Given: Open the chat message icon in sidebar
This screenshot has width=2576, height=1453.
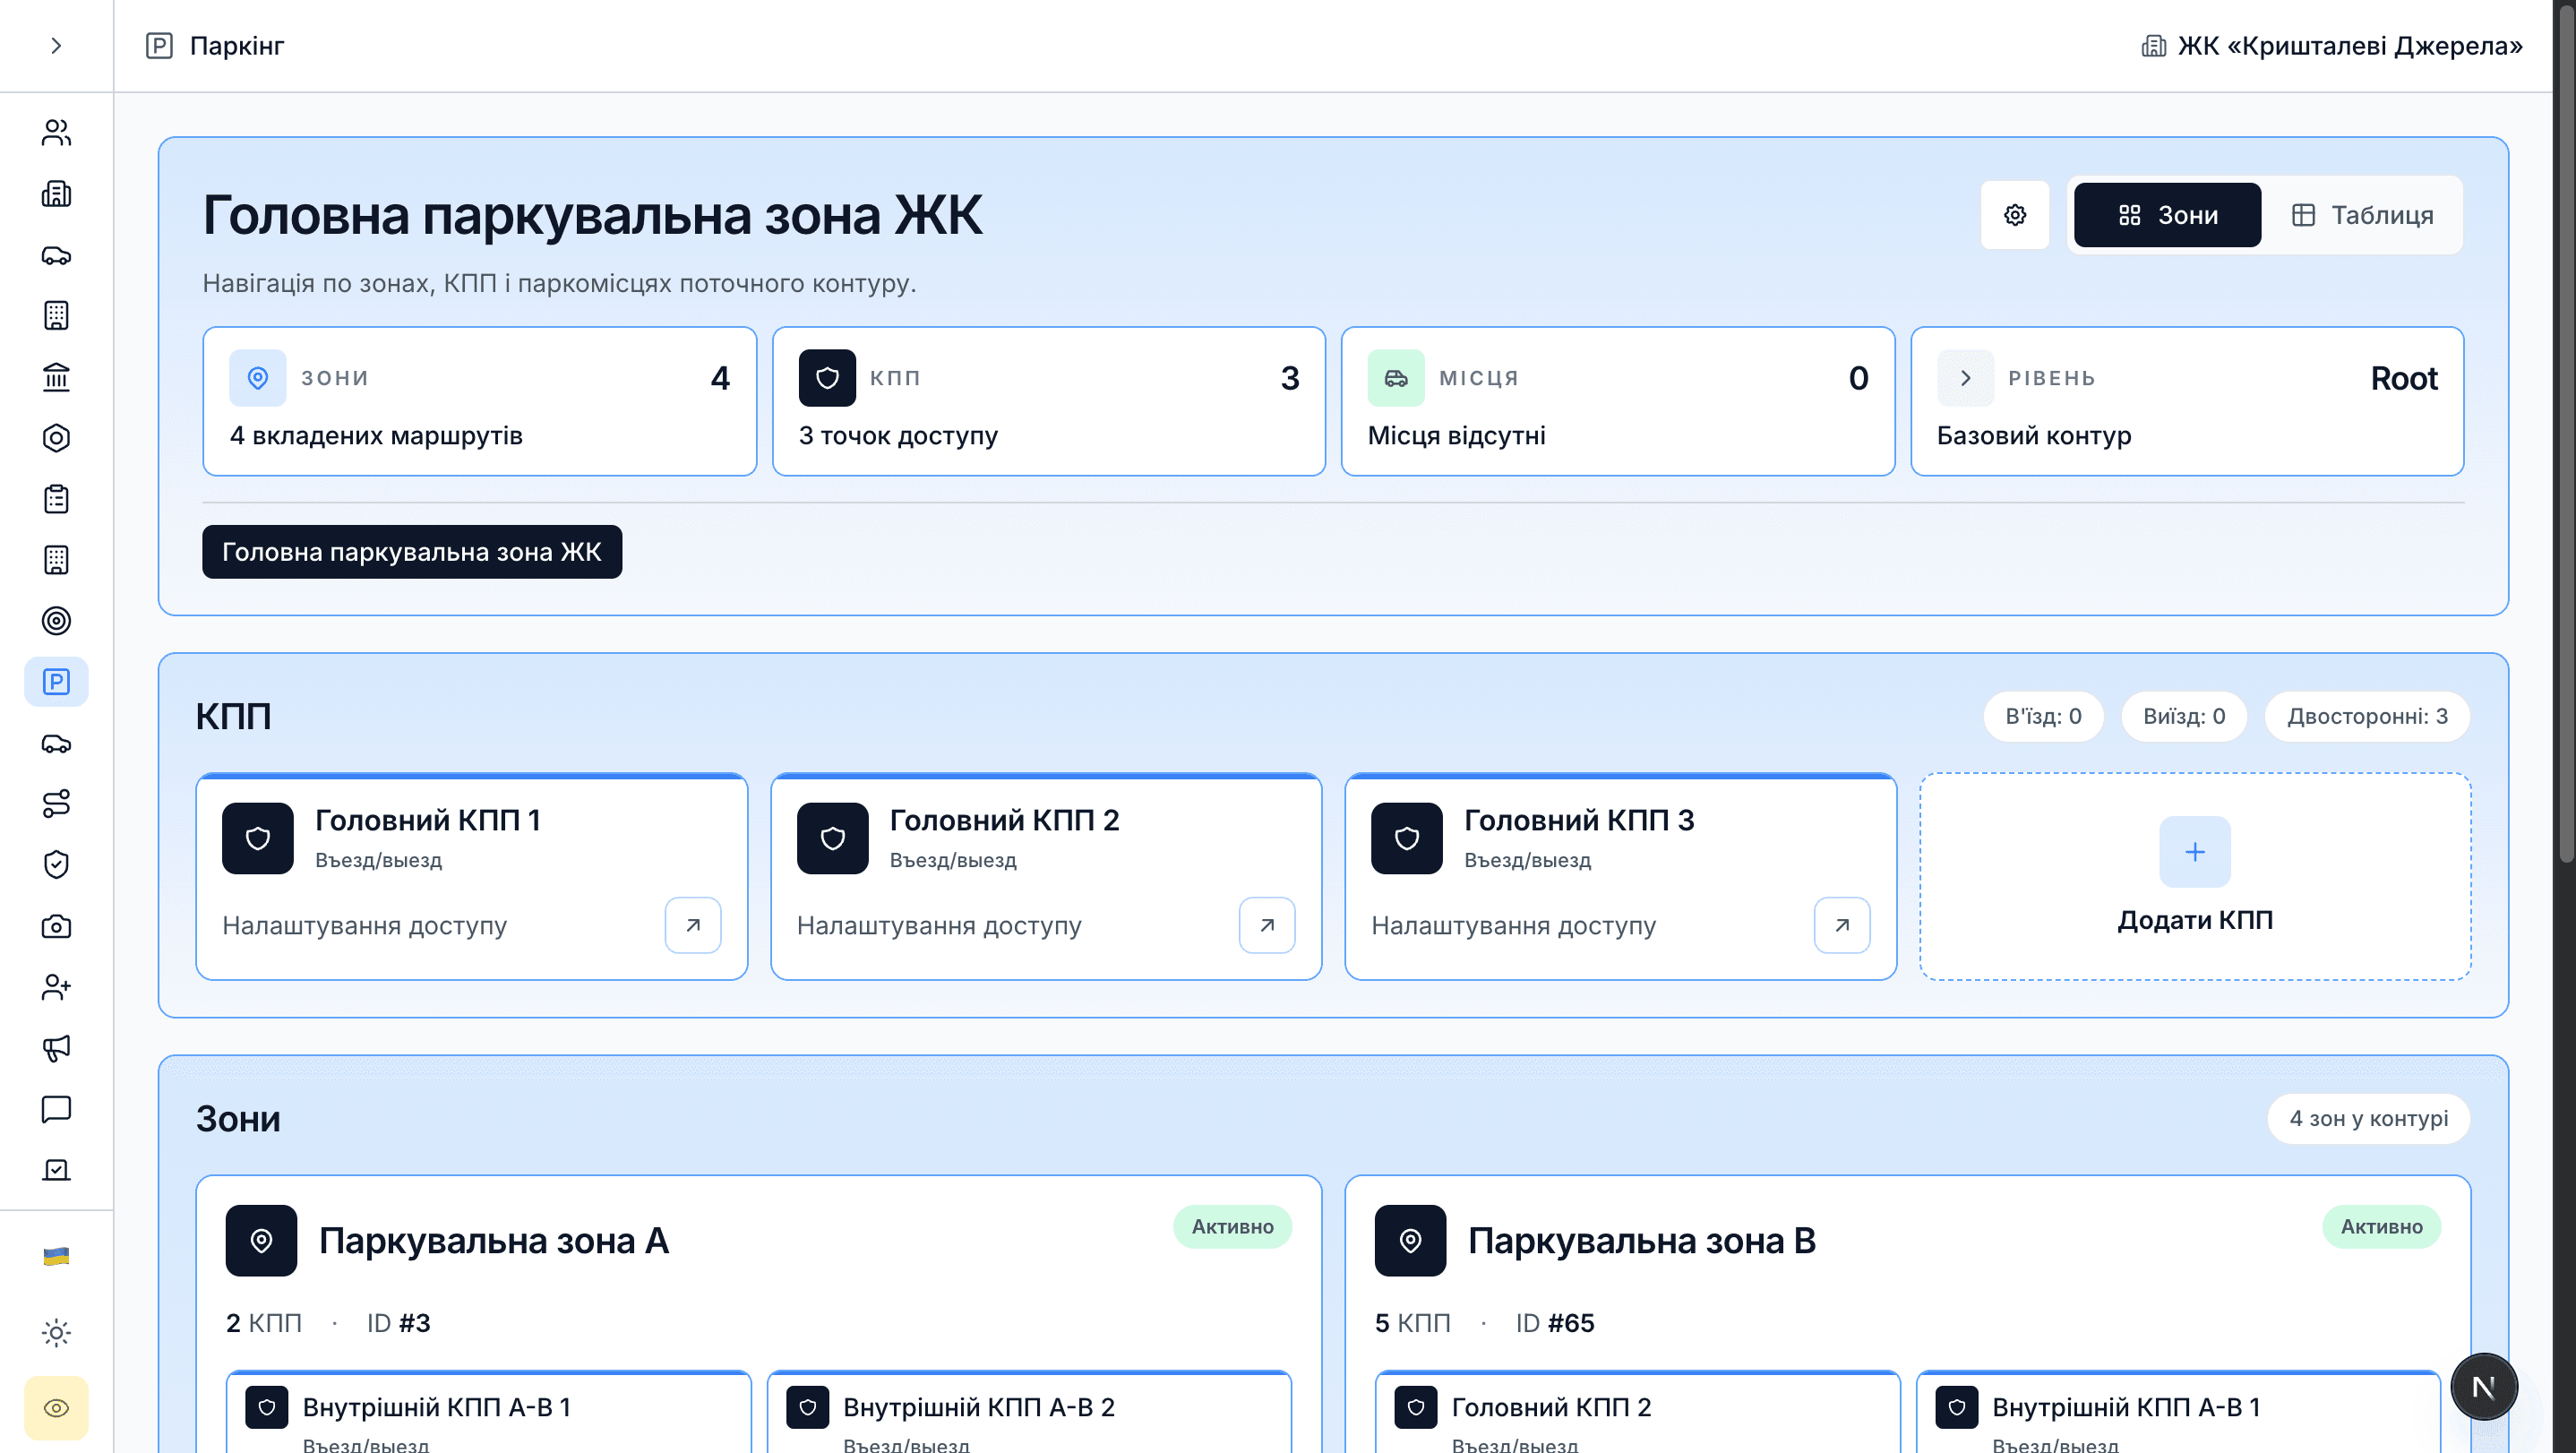Looking at the screenshot, I should click(56, 1109).
